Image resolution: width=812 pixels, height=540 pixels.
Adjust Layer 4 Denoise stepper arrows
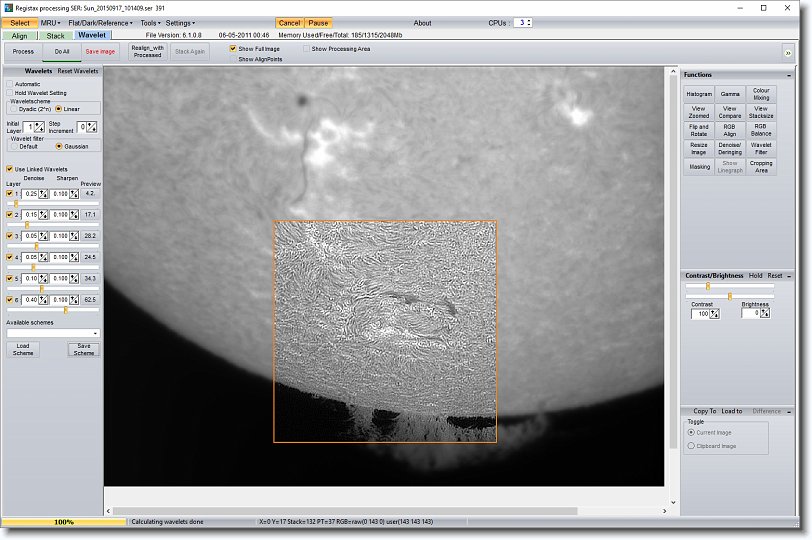point(43,257)
